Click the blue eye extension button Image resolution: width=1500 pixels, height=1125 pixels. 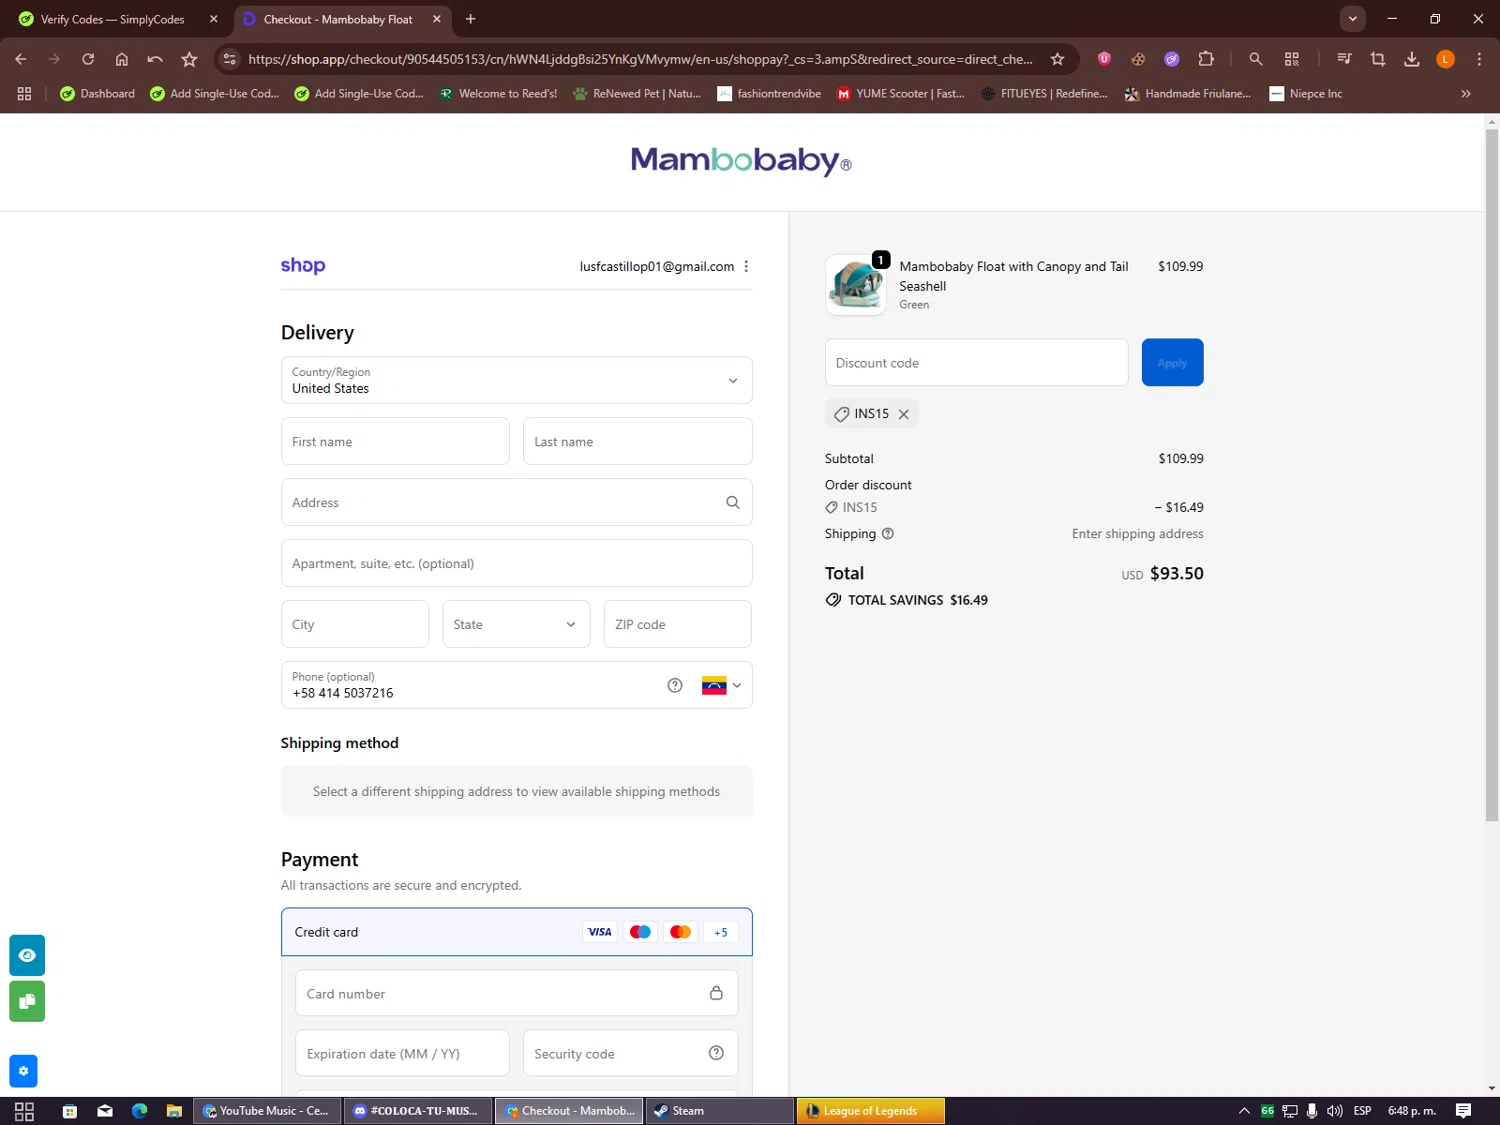27,955
